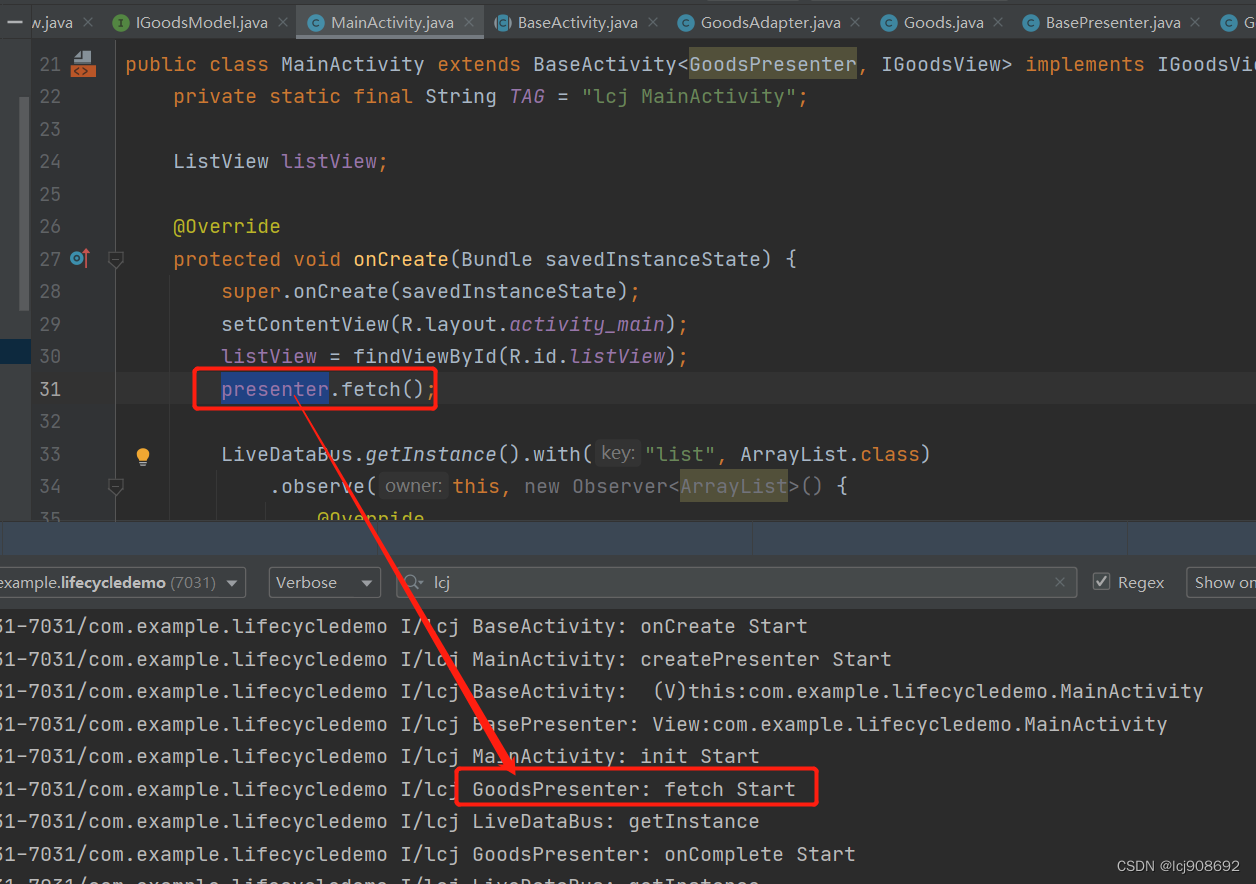Click GoodsPresenter in the class declaration
The height and width of the screenshot is (884, 1256).
pos(773,64)
